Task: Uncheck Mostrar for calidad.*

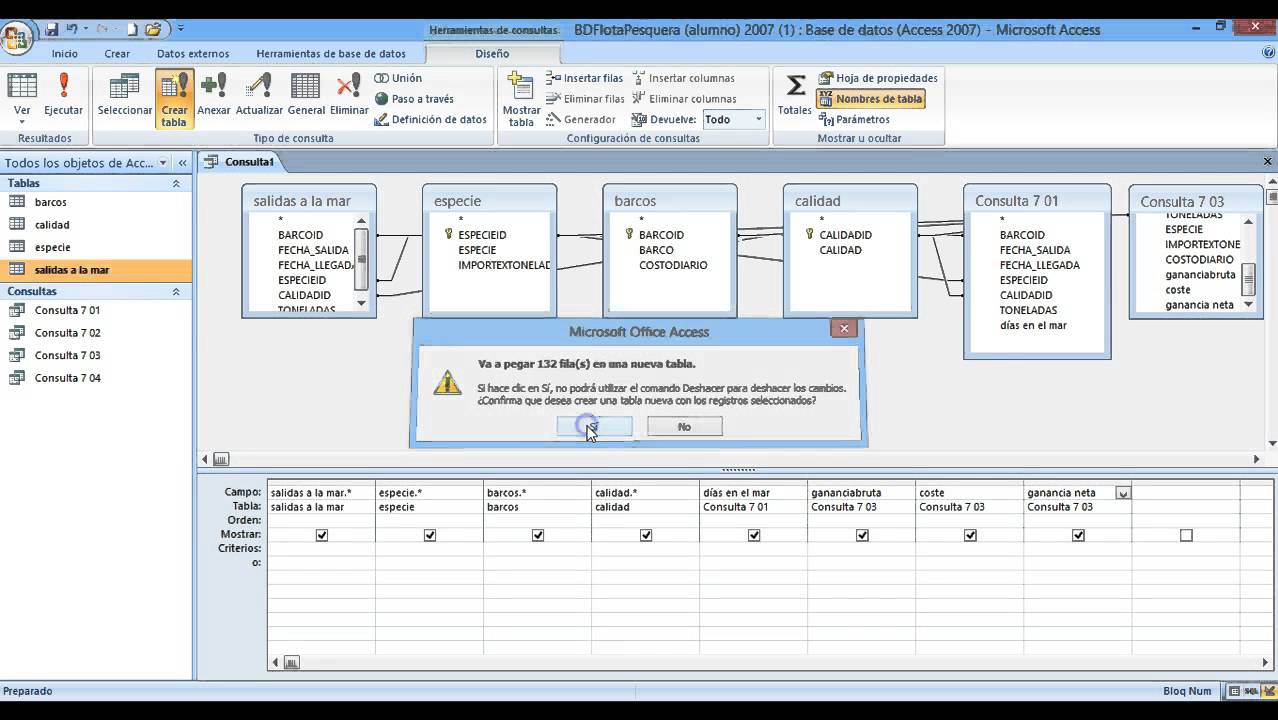Action: pyautogui.click(x=646, y=536)
